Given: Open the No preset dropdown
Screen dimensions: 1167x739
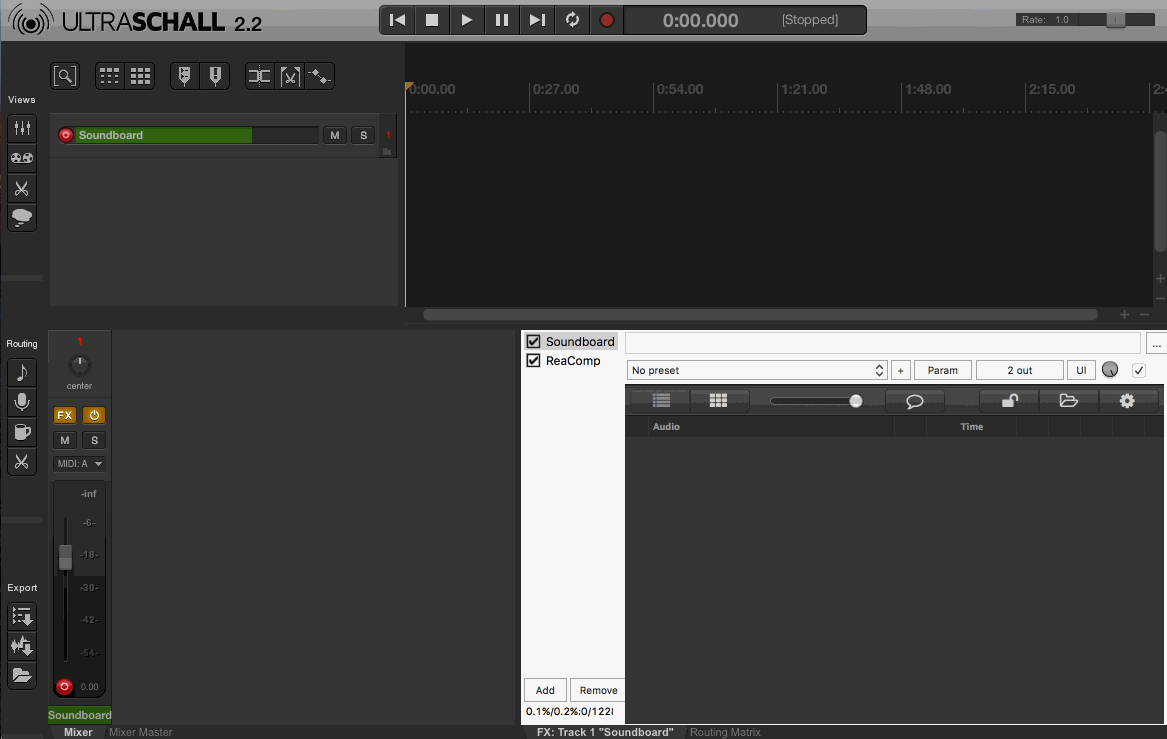Looking at the screenshot, I should click(x=757, y=370).
